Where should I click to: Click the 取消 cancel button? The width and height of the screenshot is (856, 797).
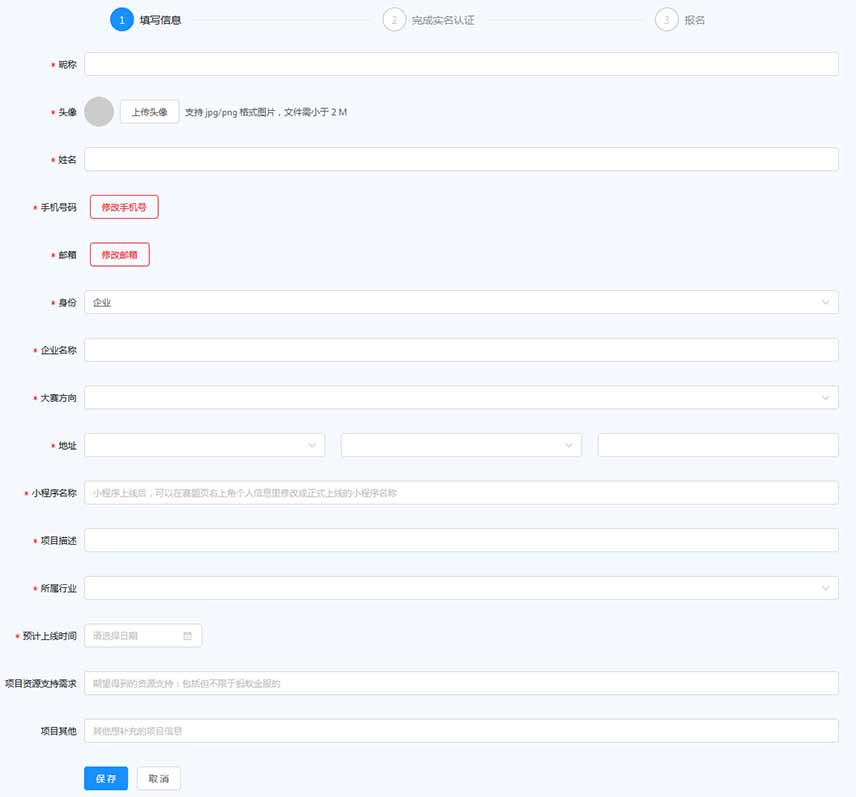click(159, 779)
